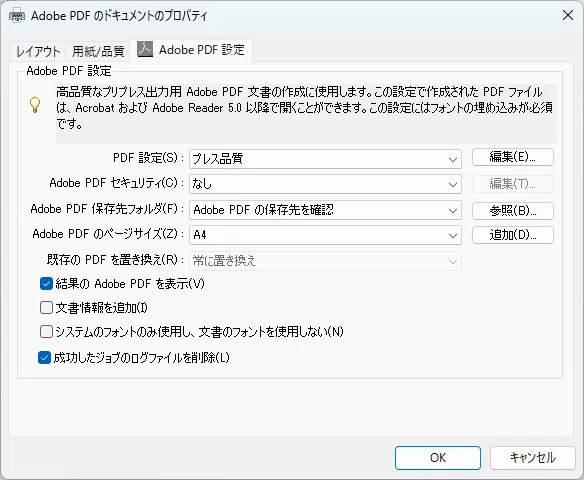Click the printer icon in title bar

tap(17, 16)
